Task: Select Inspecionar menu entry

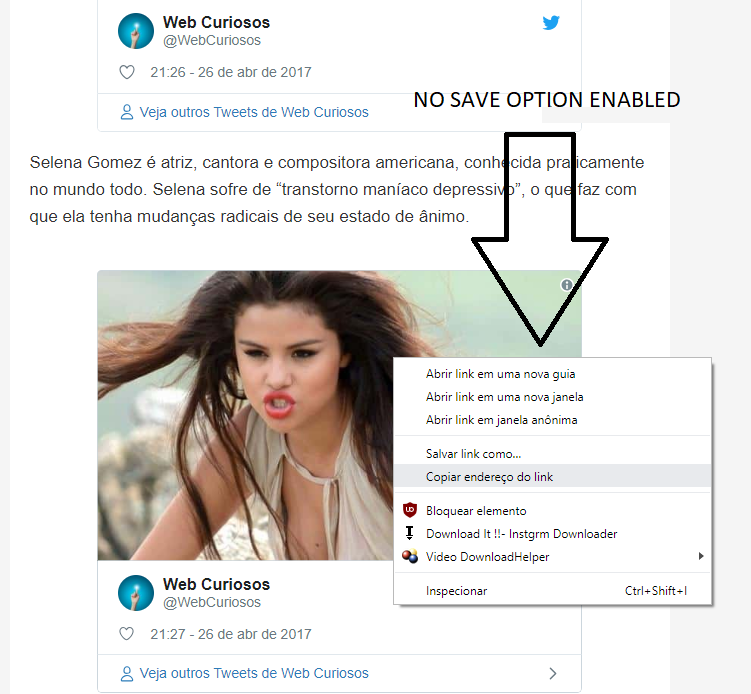Action: pos(553,591)
